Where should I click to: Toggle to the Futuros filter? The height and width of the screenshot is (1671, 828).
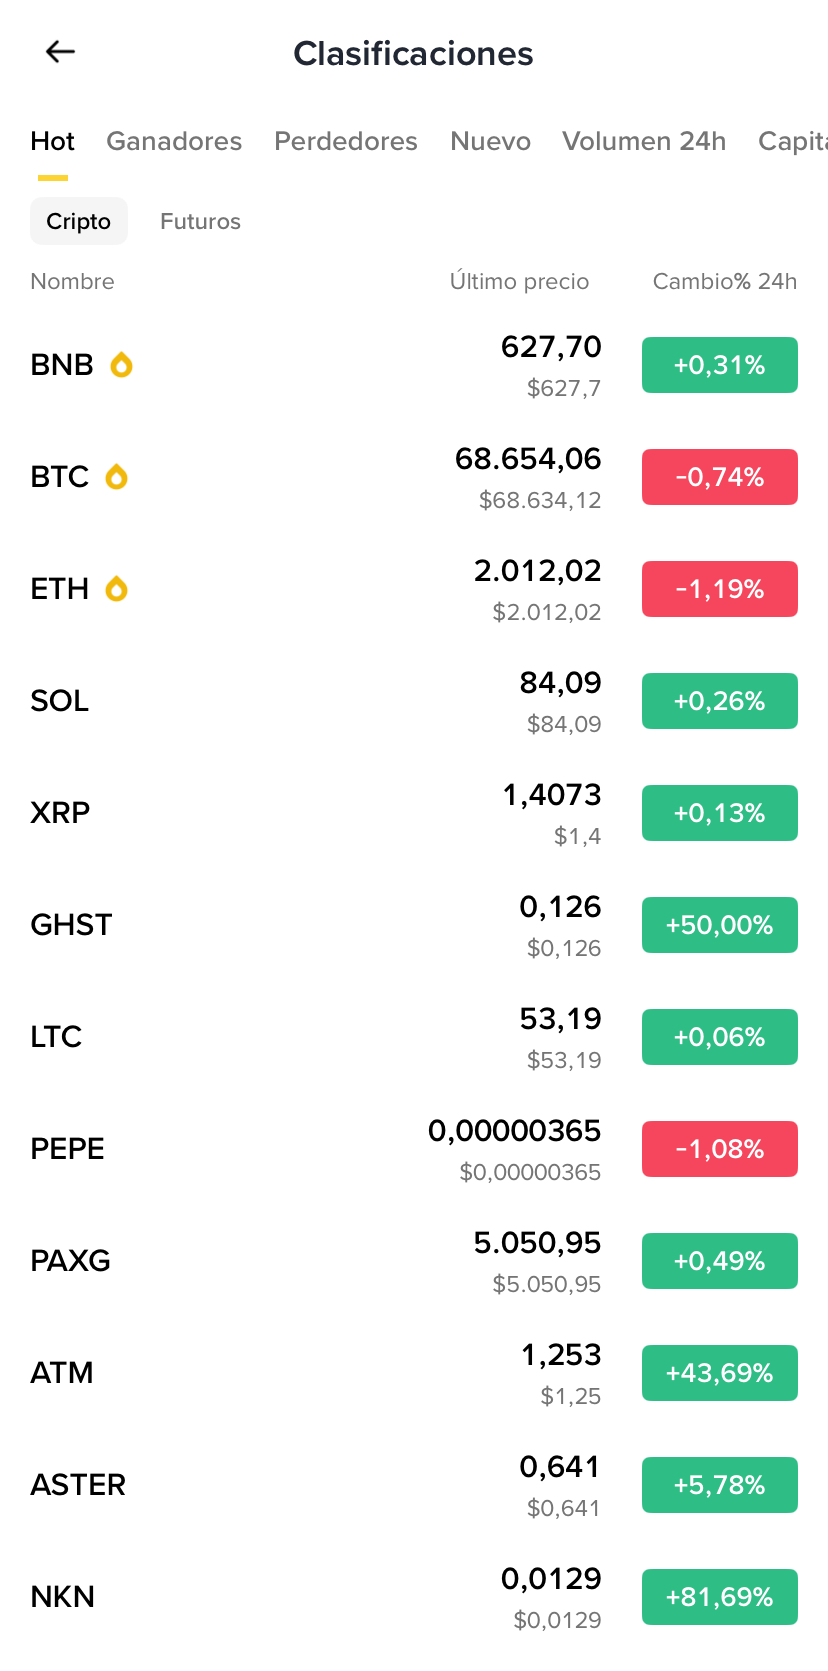[200, 221]
